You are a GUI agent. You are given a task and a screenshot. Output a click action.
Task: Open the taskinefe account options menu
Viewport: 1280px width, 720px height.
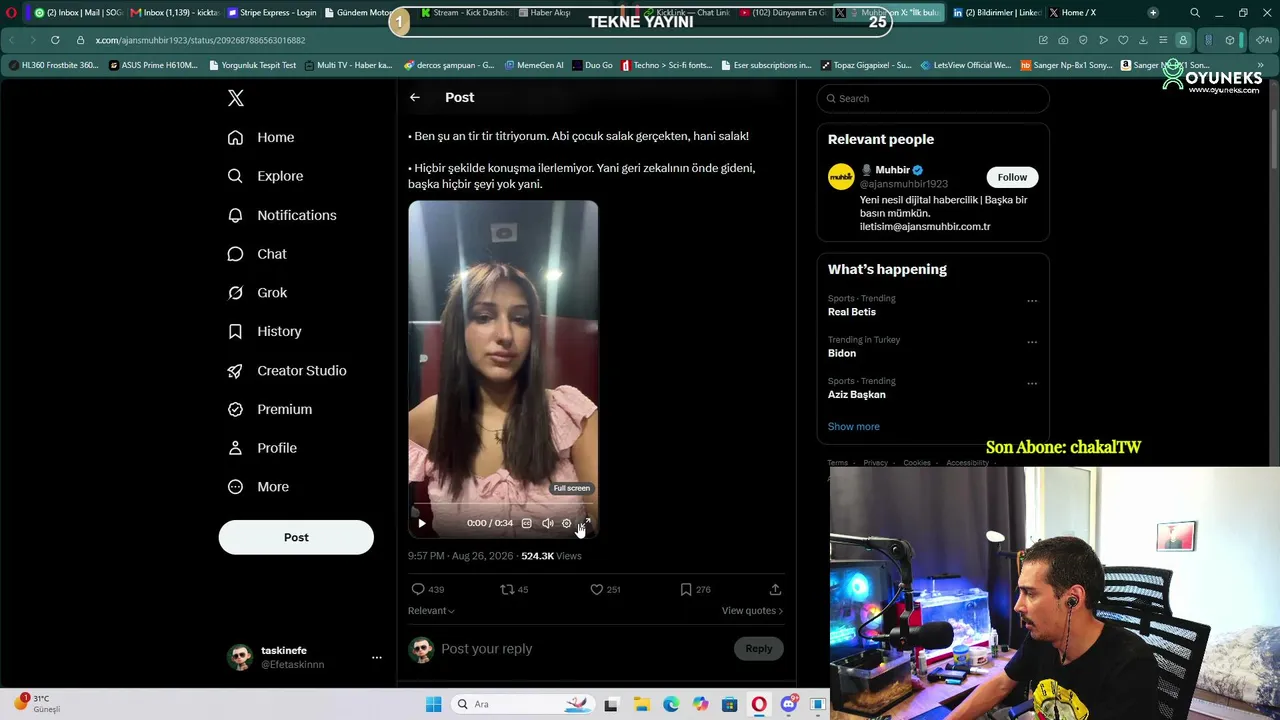click(377, 657)
